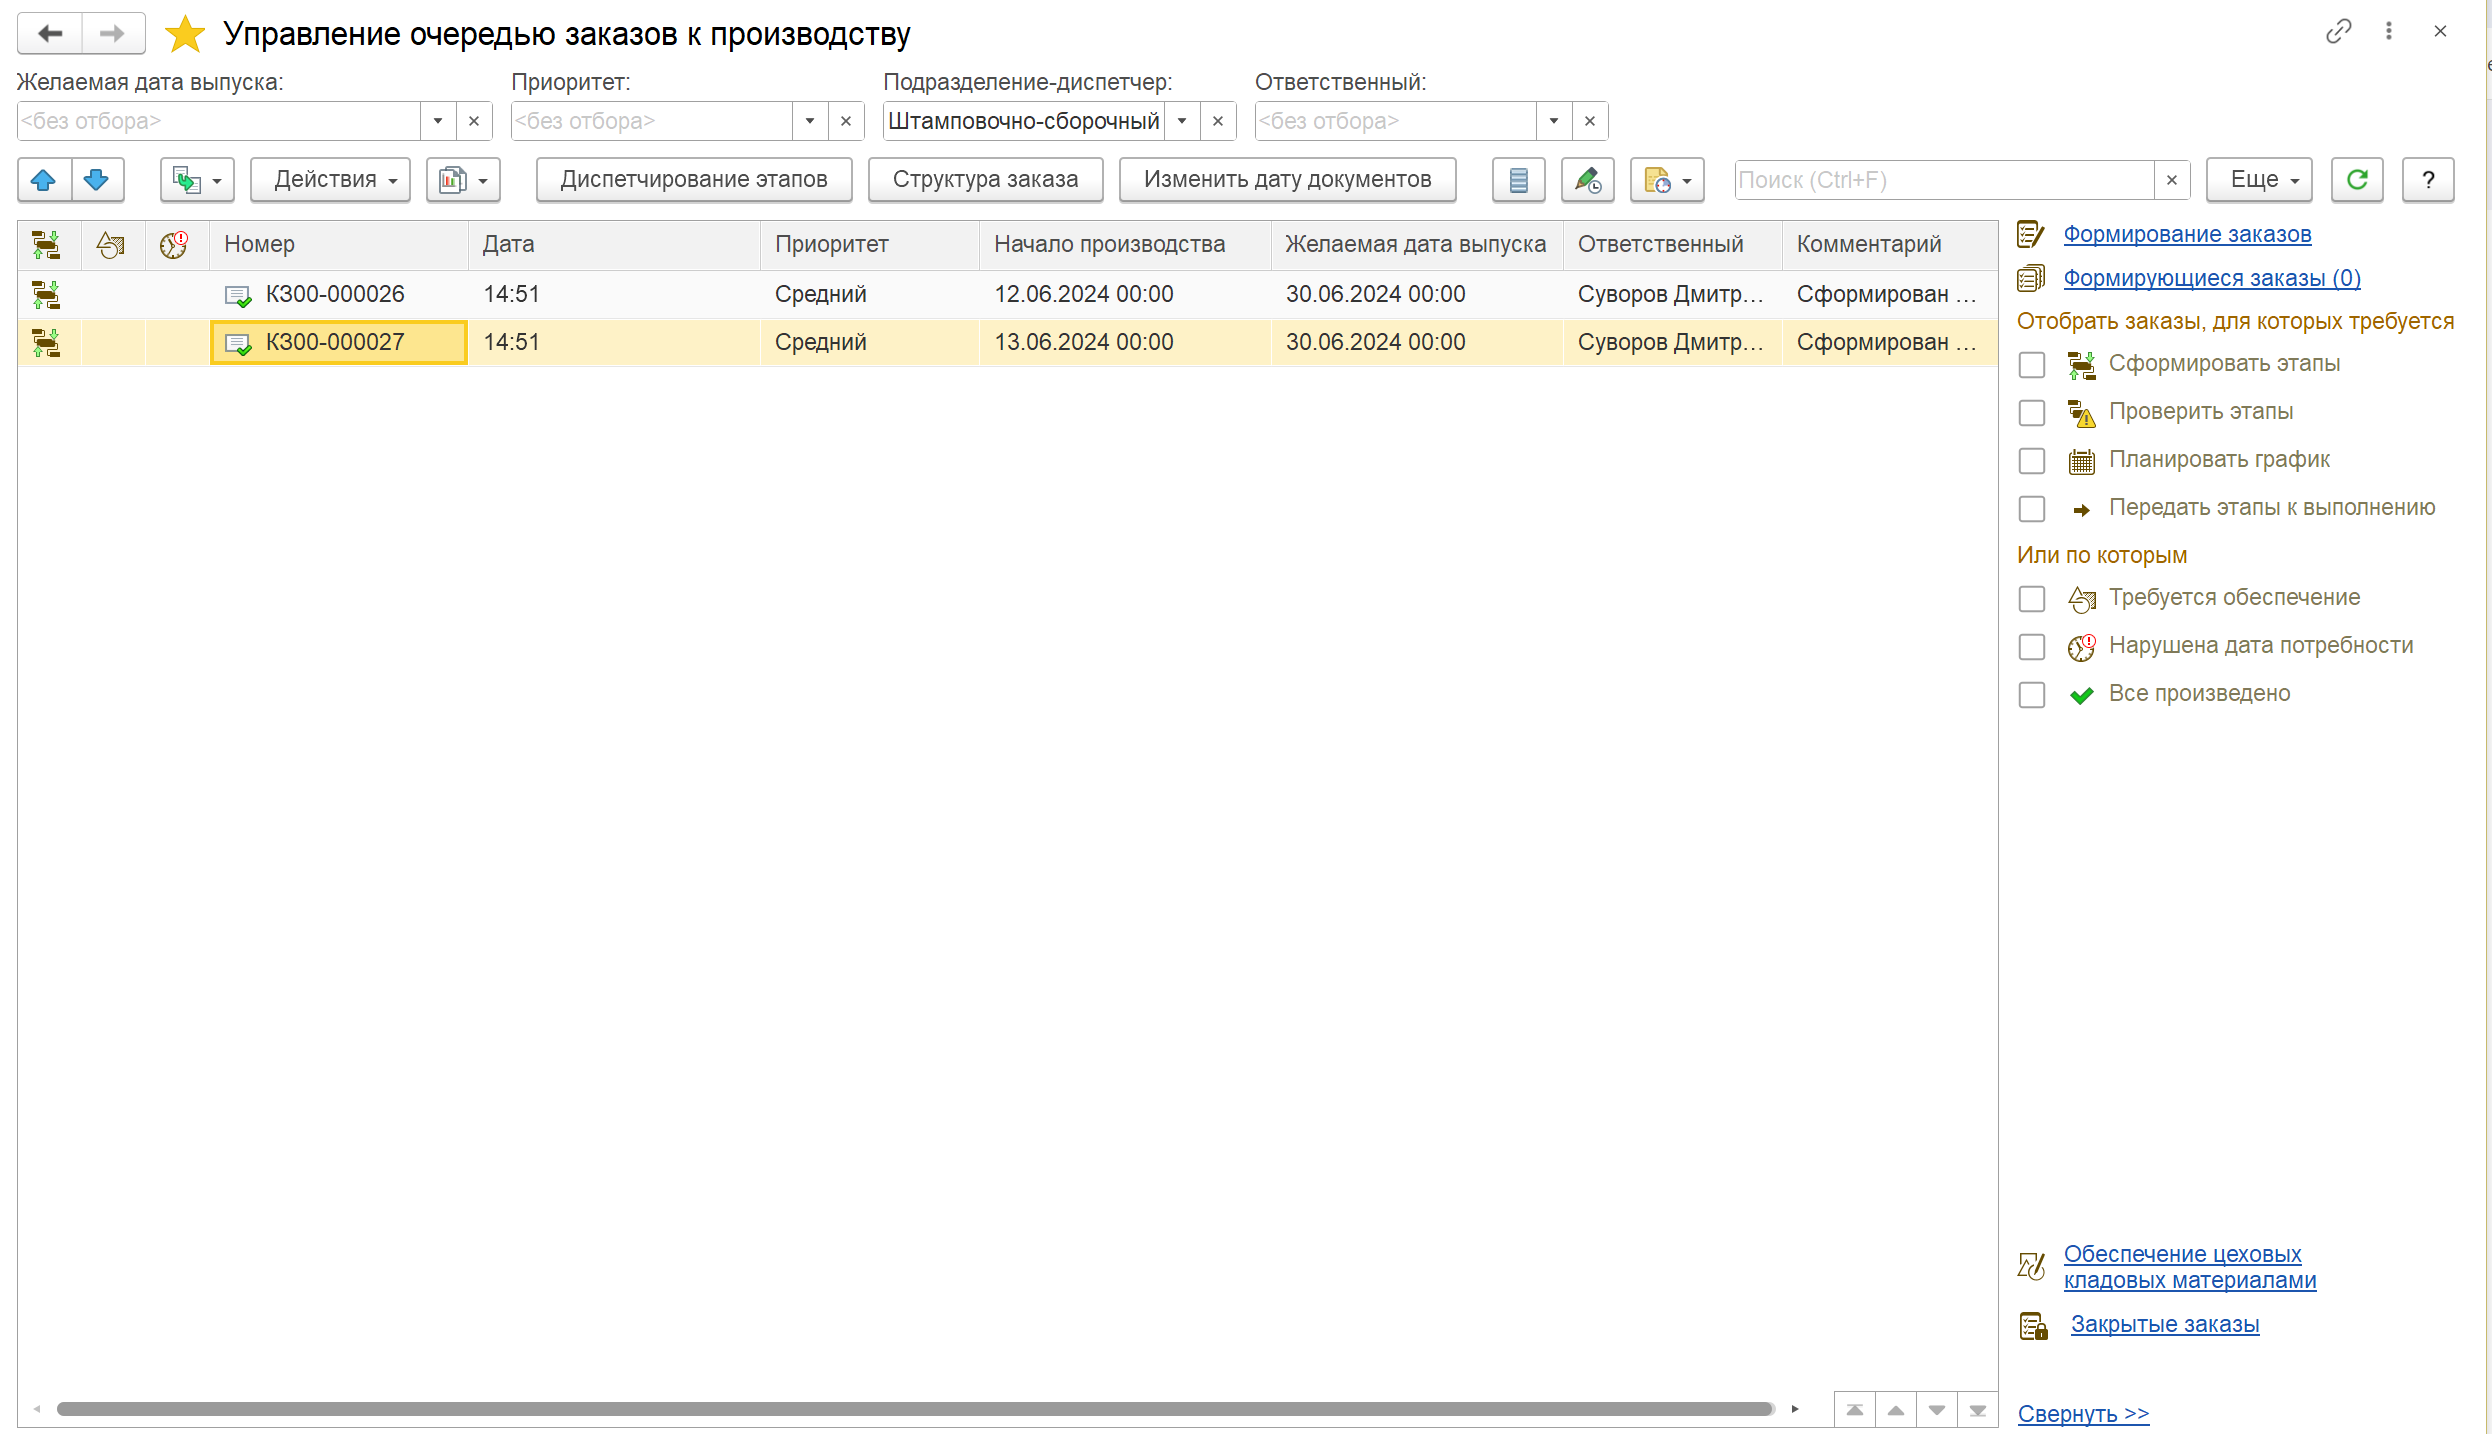The image size is (2492, 1434).
Task: Sort by the Начало производства column header
Action: [1125, 244]
